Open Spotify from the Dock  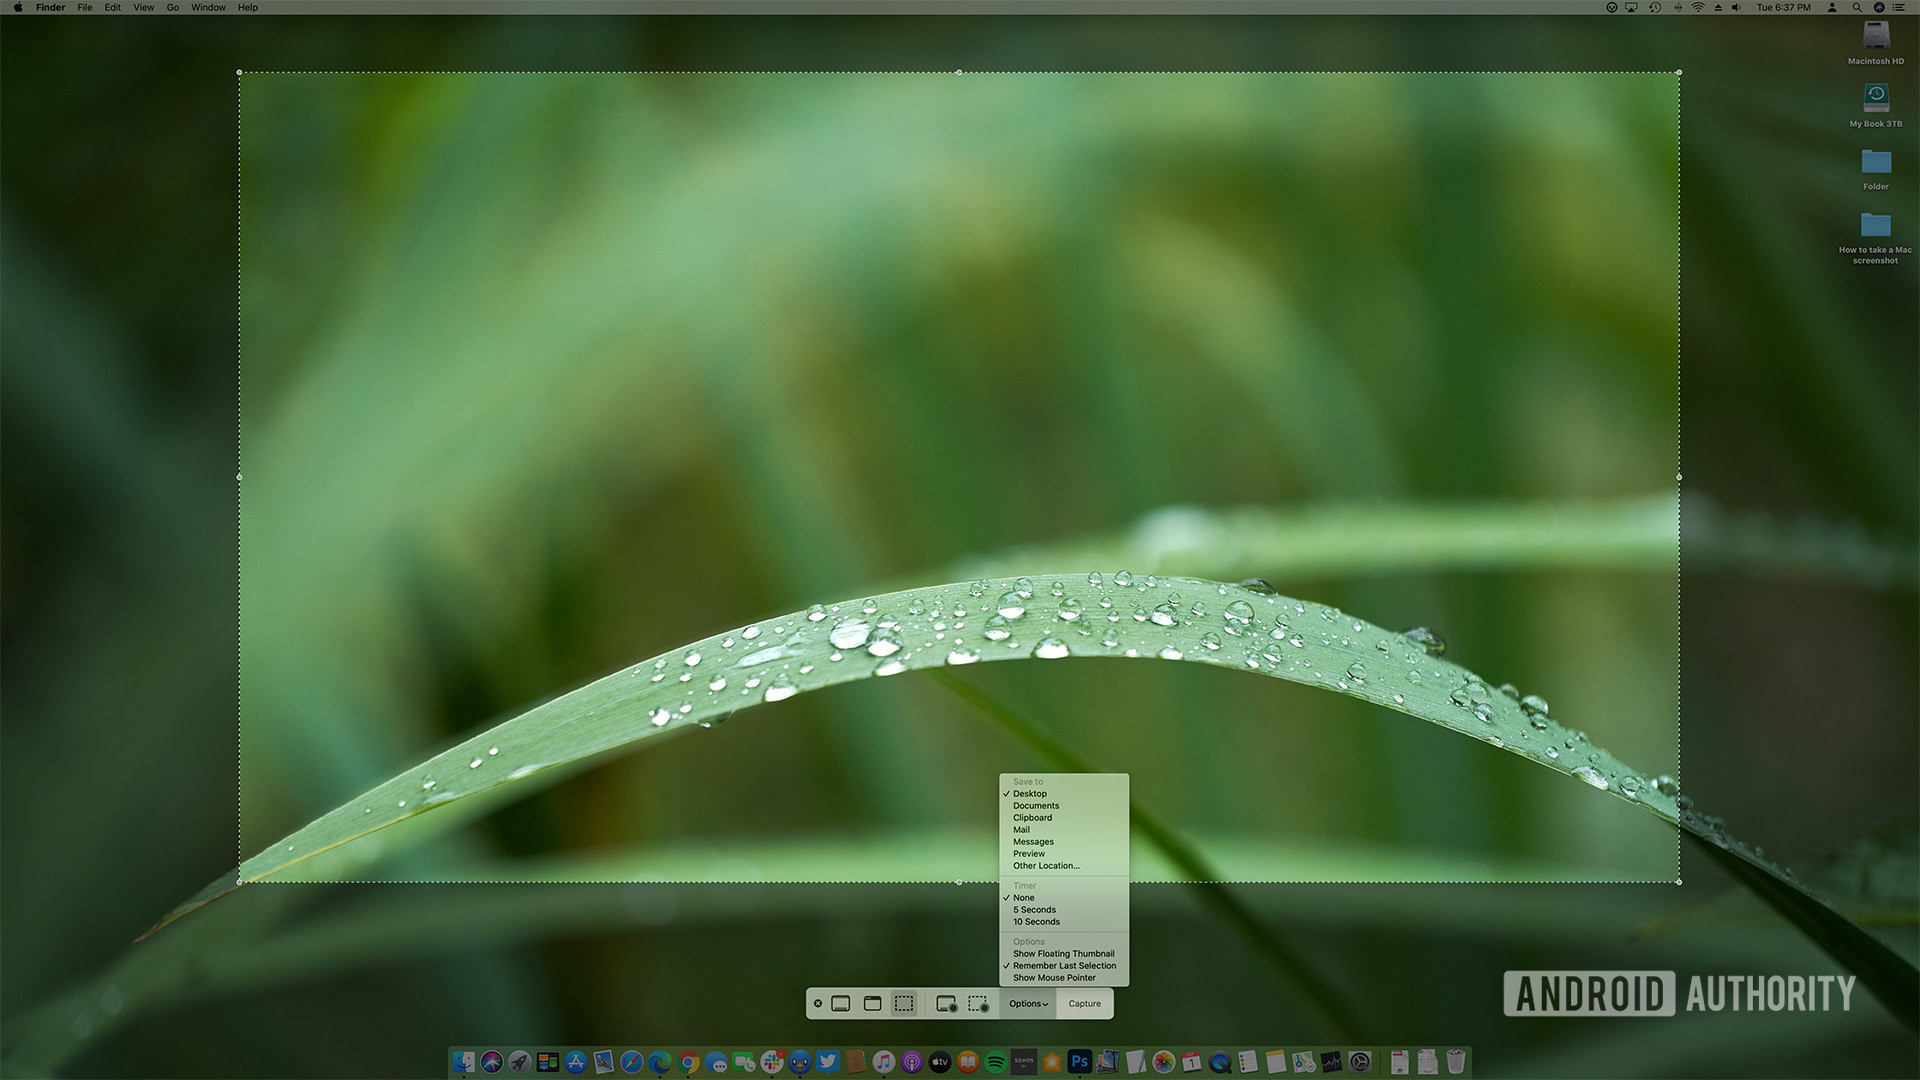[x=996, y=1062]
